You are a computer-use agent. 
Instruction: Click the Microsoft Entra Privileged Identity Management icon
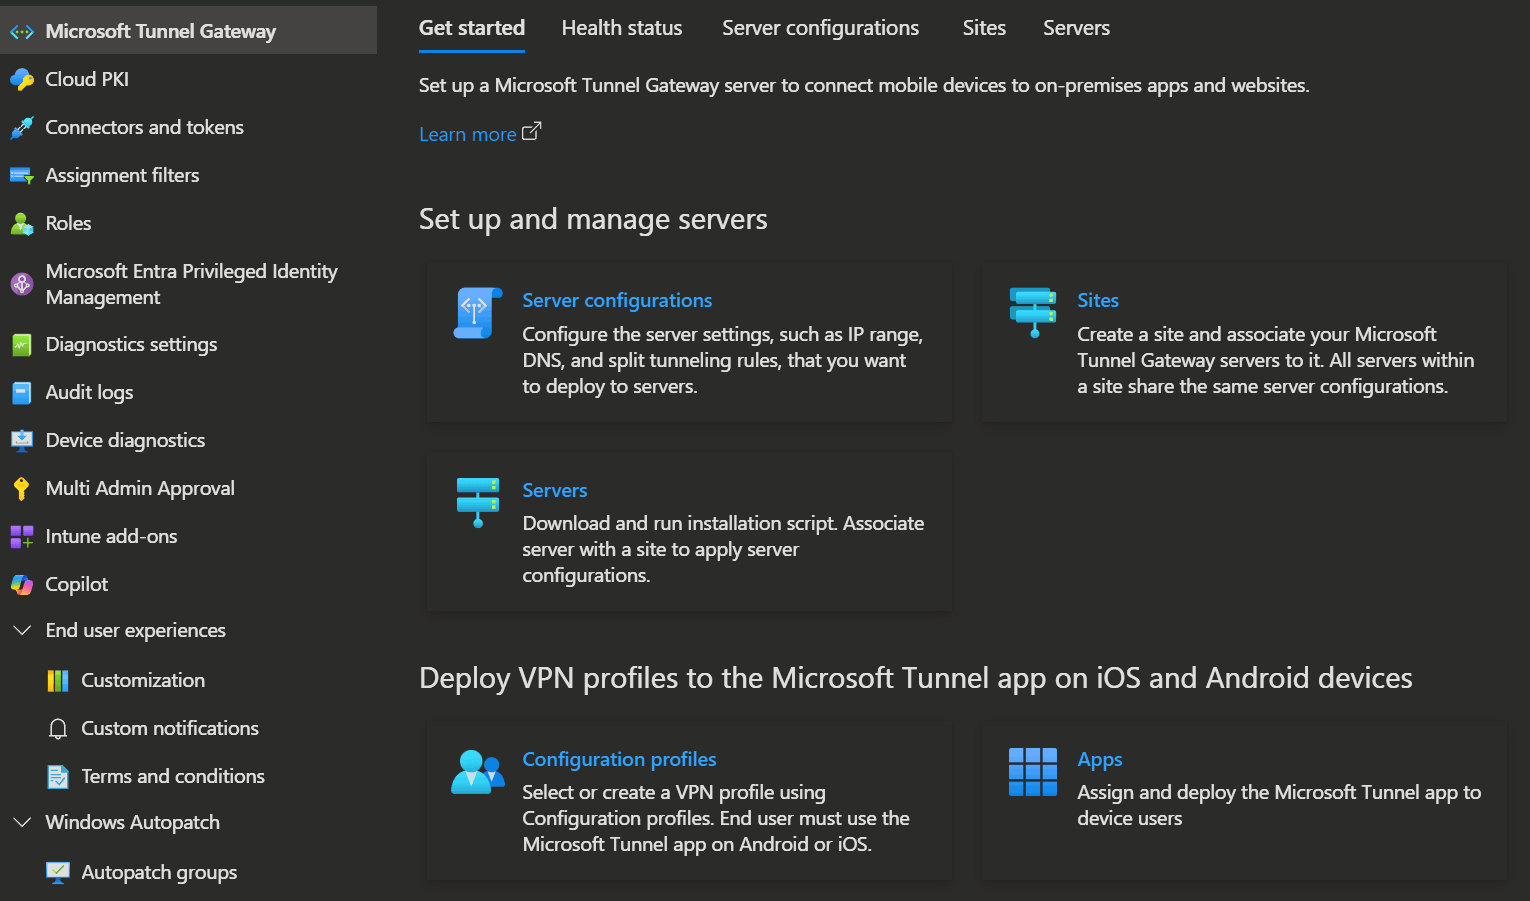[22, 284]
